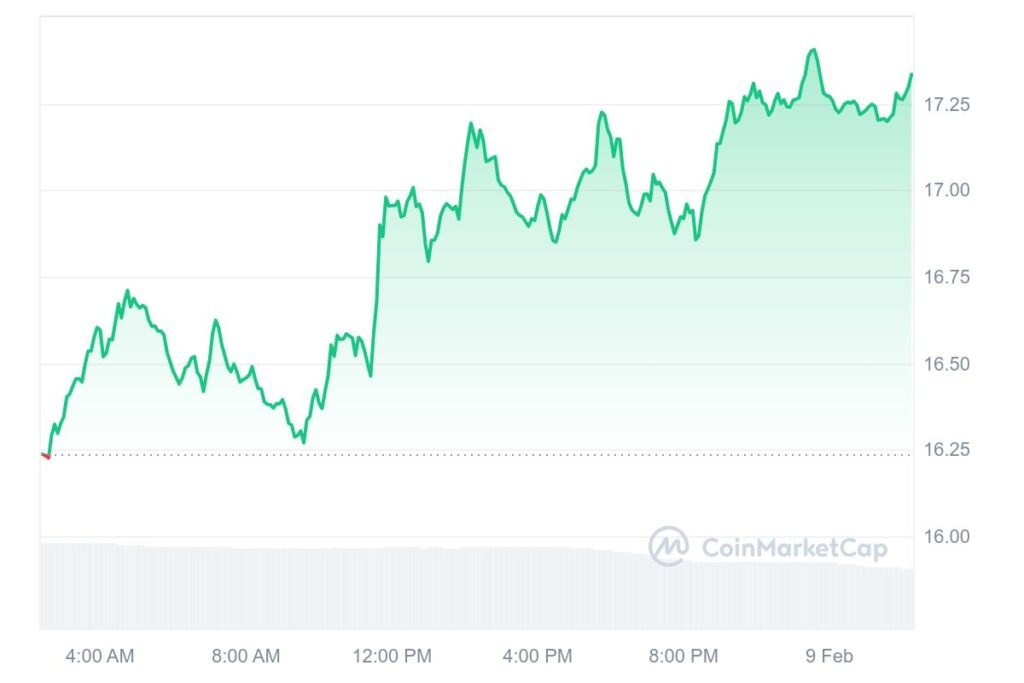Click the 16.00 price axis label
Viewport: 1024px width, 683px height.
946,536
